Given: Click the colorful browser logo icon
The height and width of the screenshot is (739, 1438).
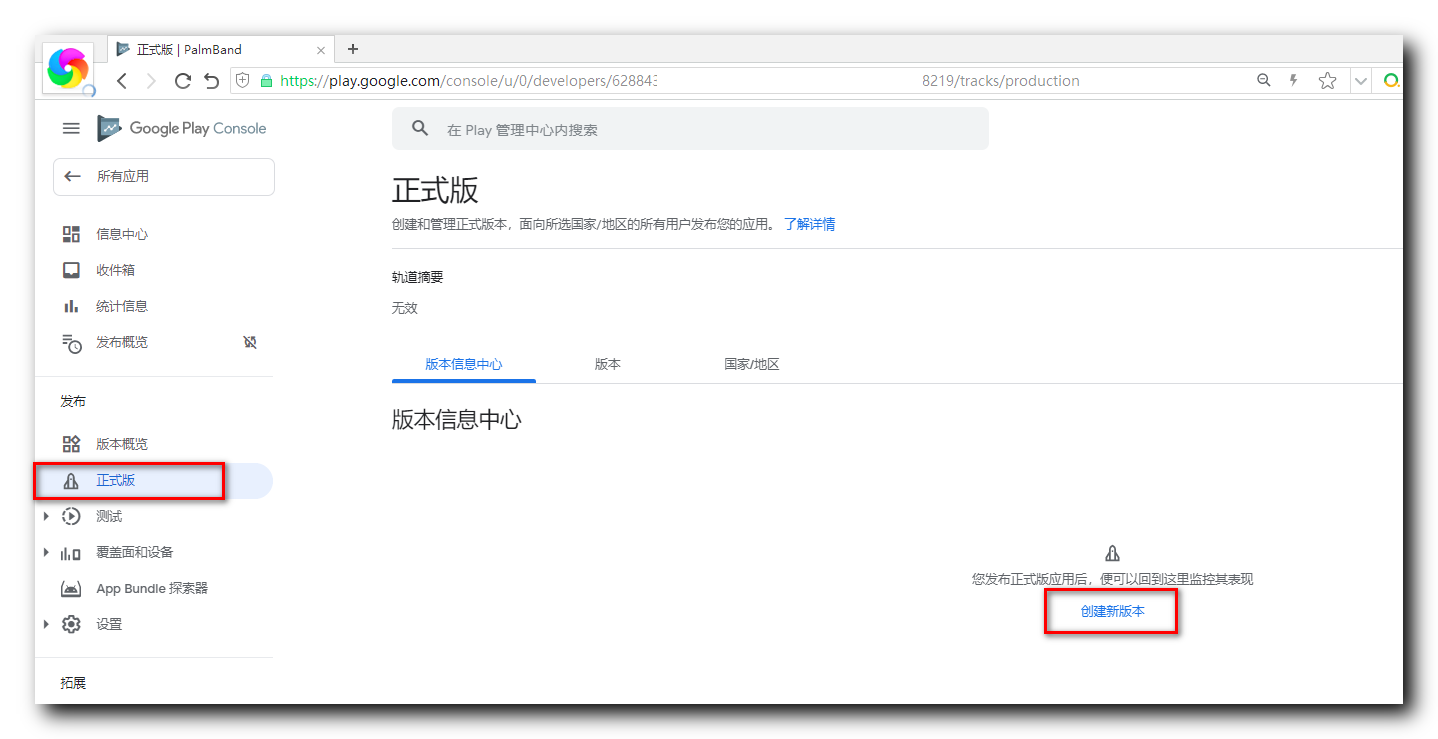Looking at the screenshot, I should click(x=68, y=68).
